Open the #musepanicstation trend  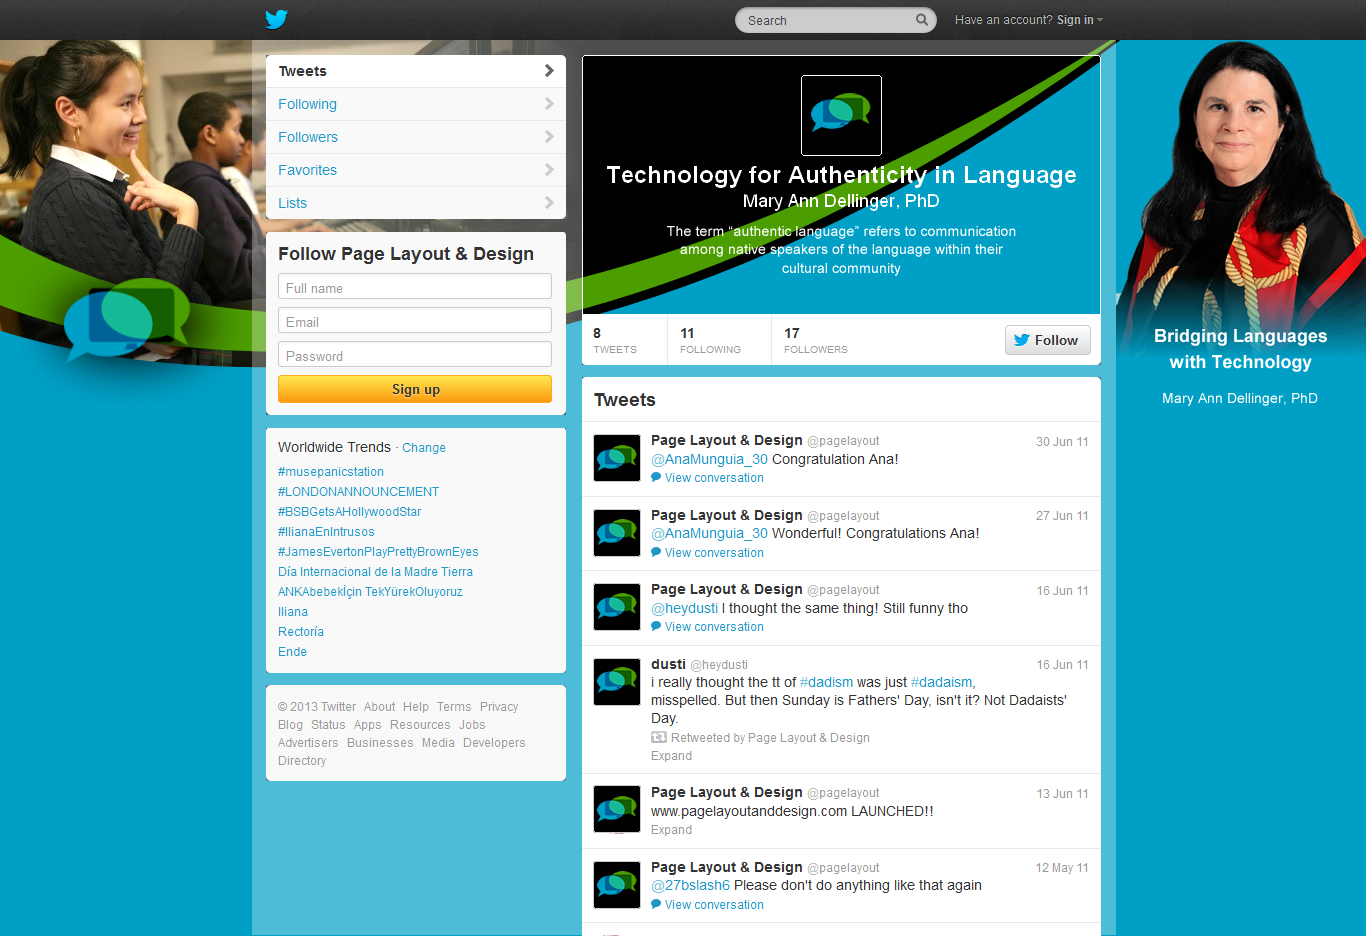[x=331, y=472]
